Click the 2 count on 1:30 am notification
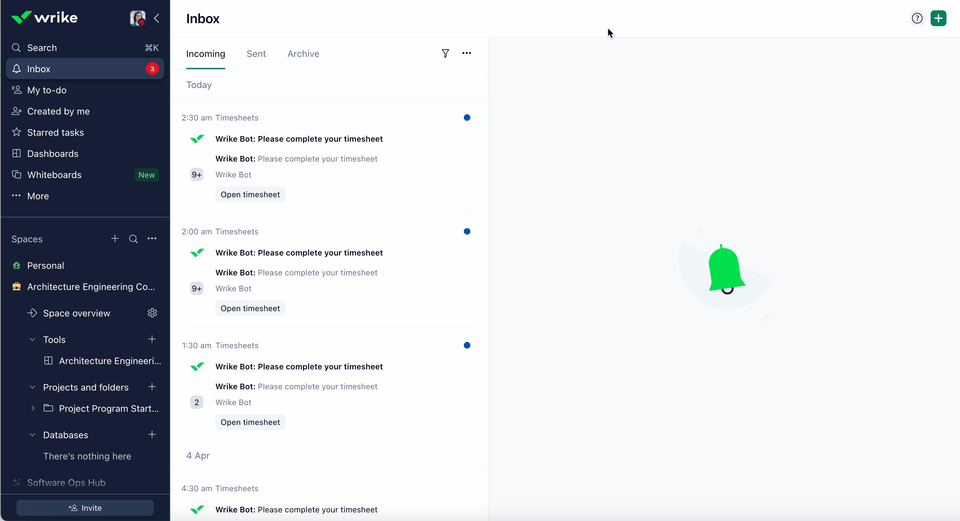 pyautogui.click(x=197, y=402)
